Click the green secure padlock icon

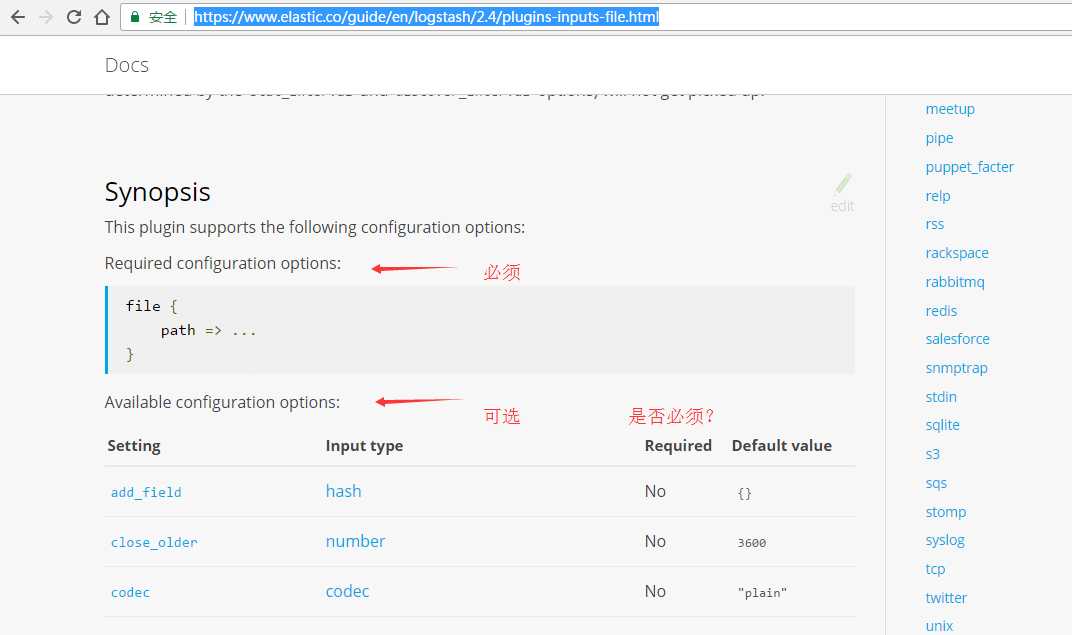point(135,17)
